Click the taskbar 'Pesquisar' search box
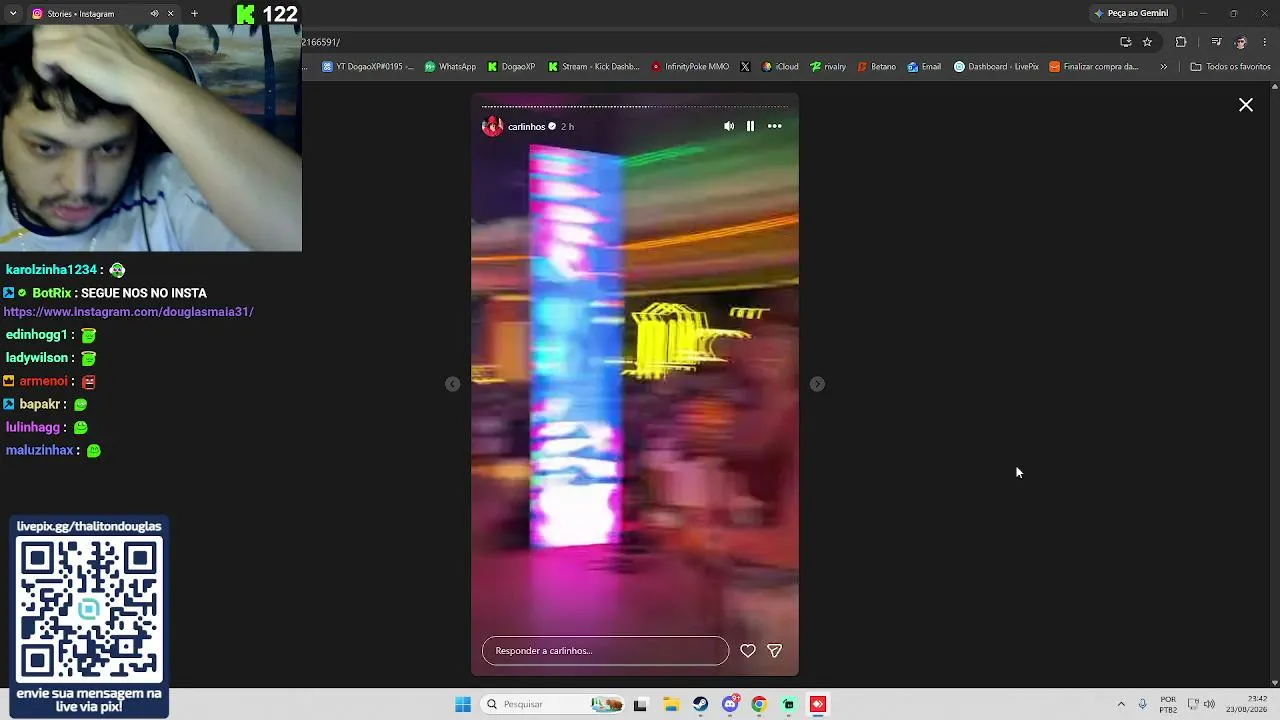 (x=552, y=704)
